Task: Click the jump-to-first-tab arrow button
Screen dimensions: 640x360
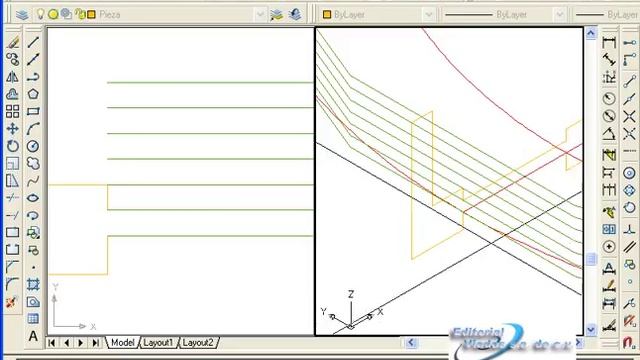Action: [52, 342]
